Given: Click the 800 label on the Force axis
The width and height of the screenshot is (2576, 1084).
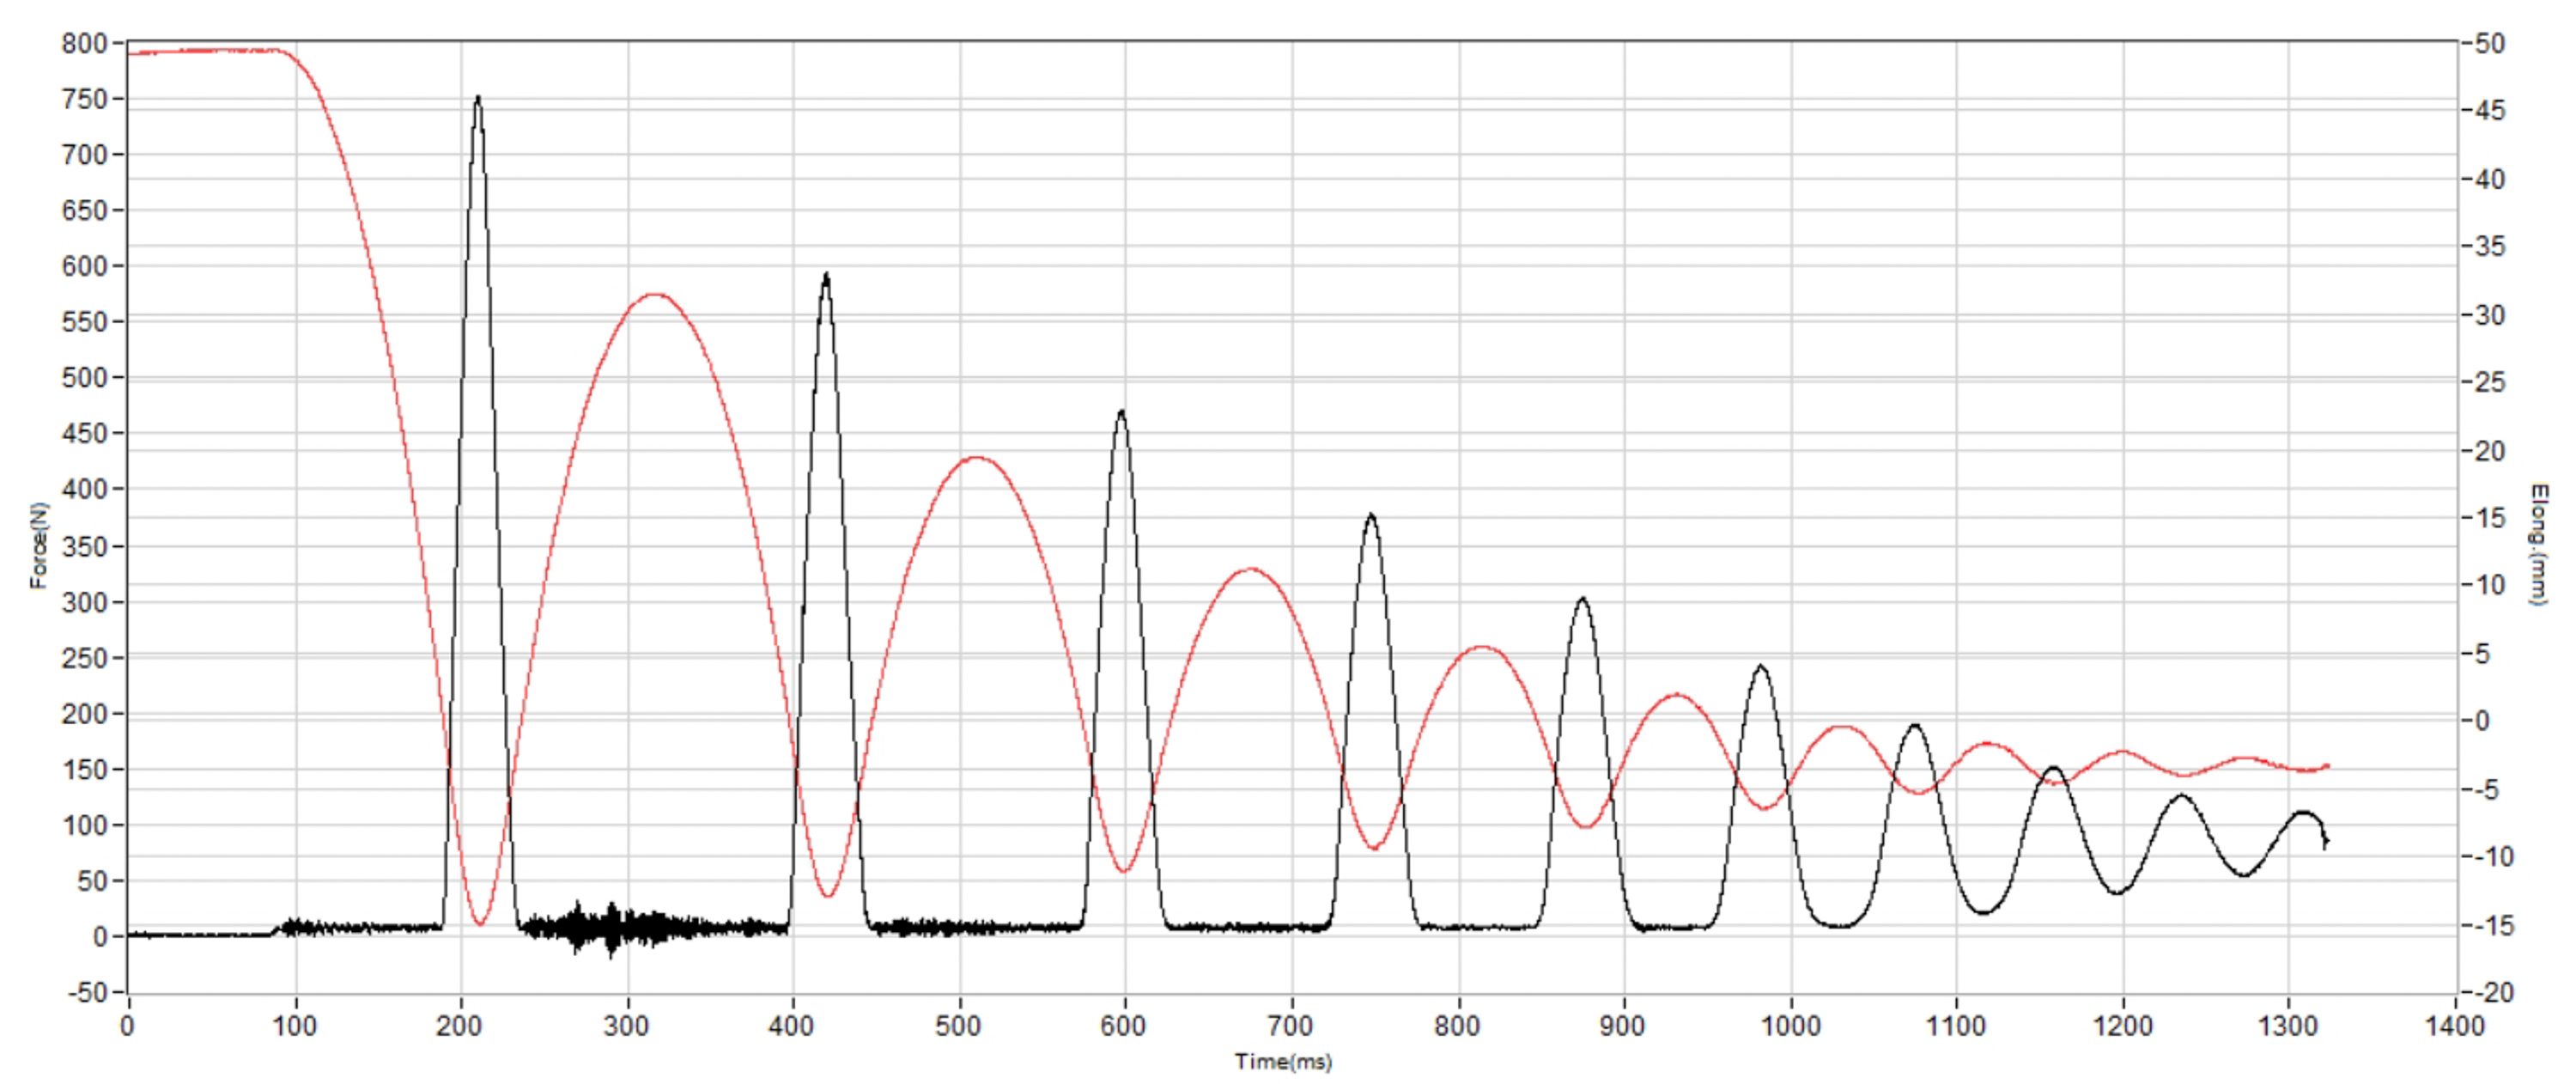Looking at the screenshot, I should pos(84,43).
